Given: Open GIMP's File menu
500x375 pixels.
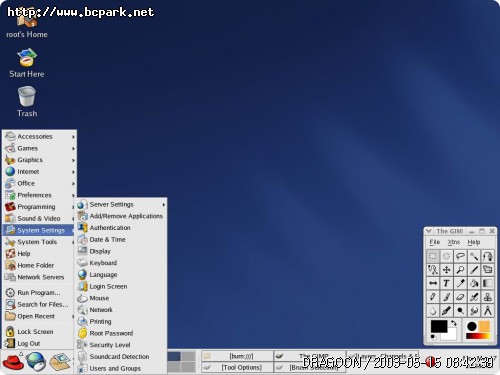Looking at the screenshot, I should pyautogui.click(x=435, y=242).
